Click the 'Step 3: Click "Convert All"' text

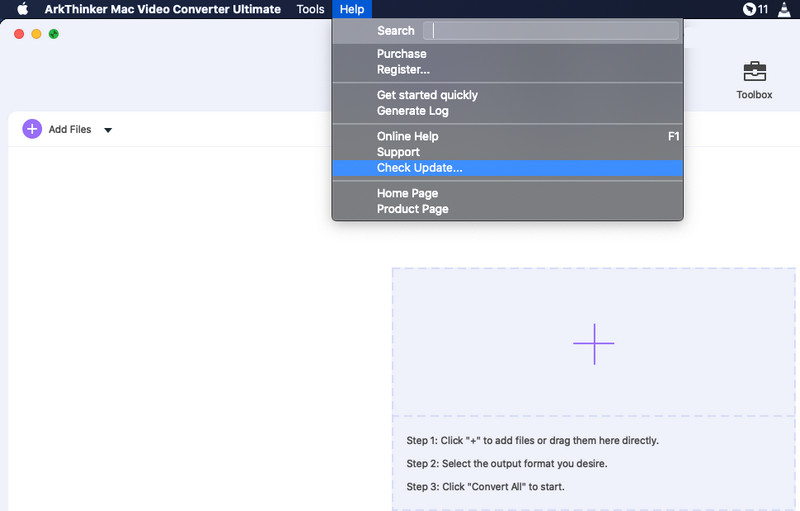(485, 487)
